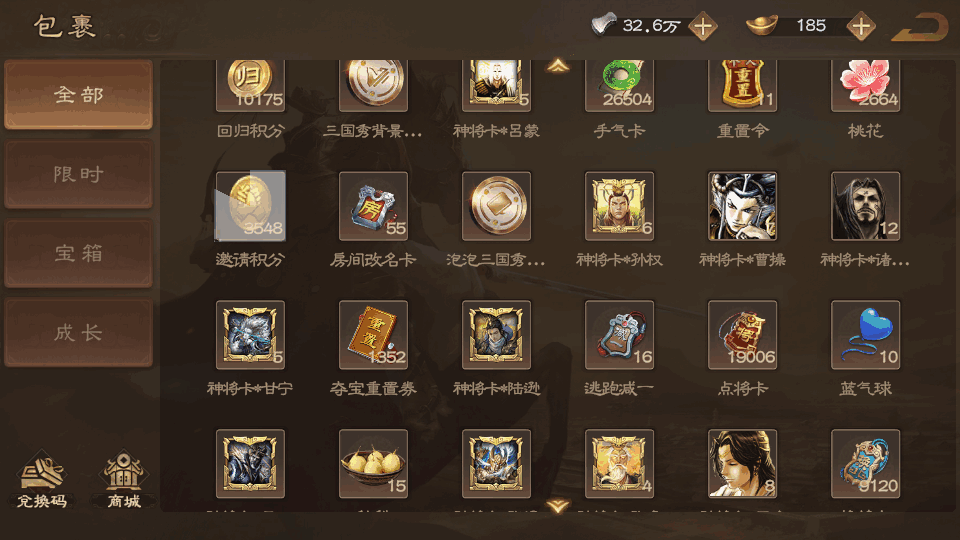
Task: Select the 夺宝重置券 book item
Action: coord(373,335)
